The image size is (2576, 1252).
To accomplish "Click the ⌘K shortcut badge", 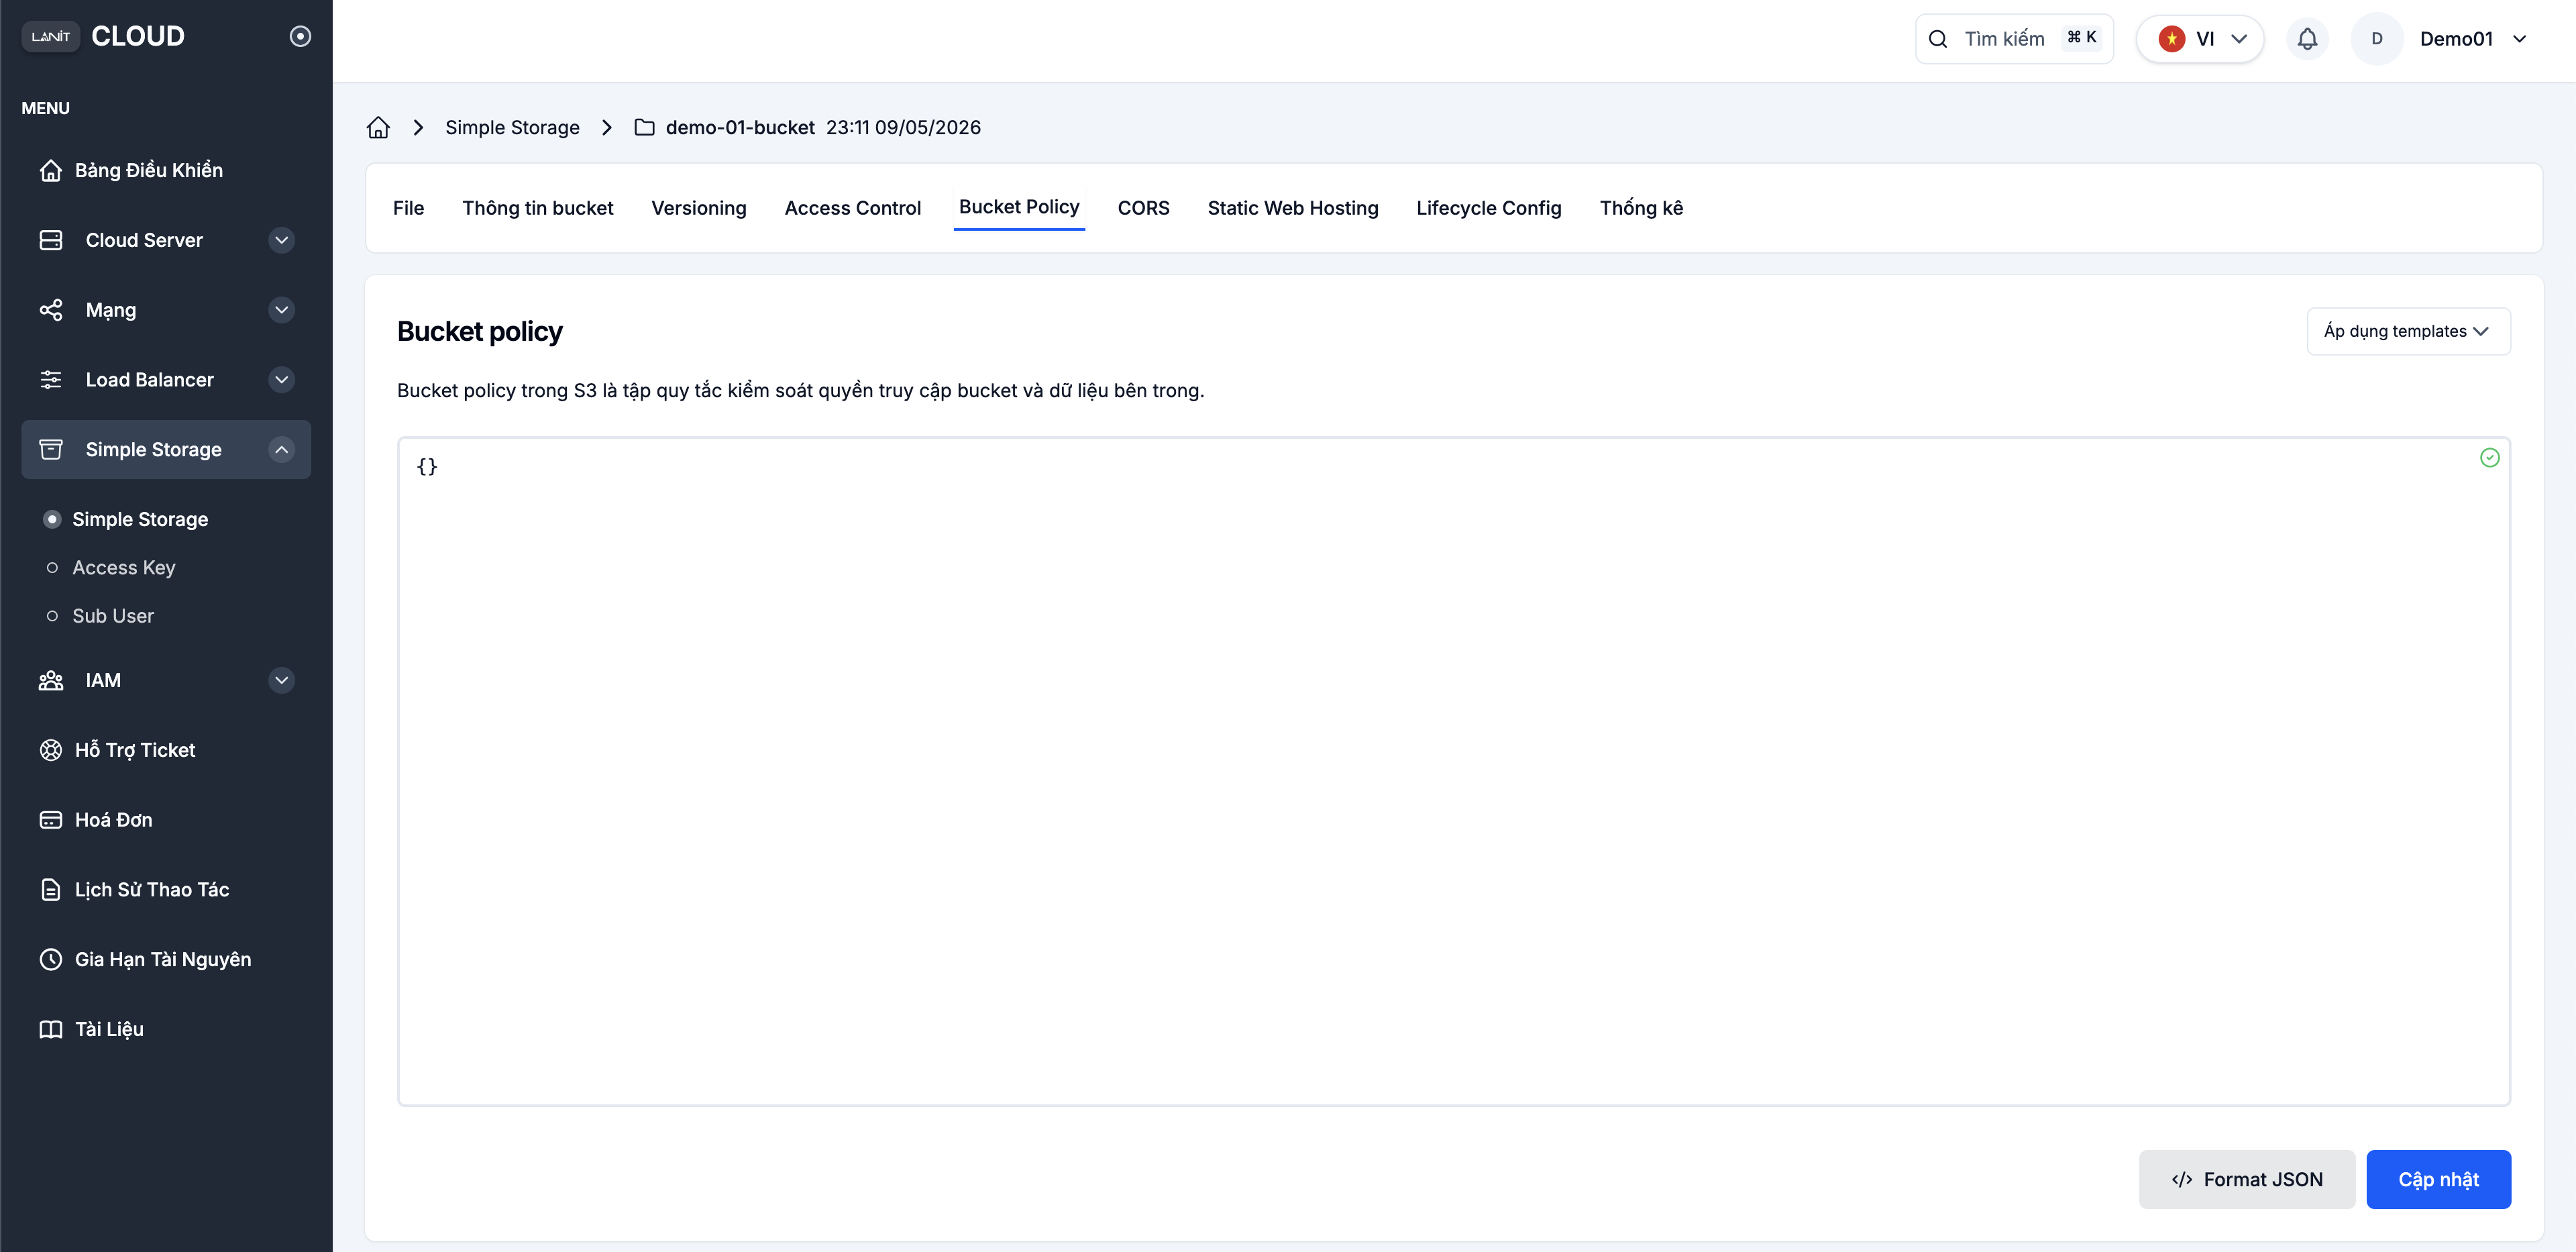I will click(x=2082, y=37).
